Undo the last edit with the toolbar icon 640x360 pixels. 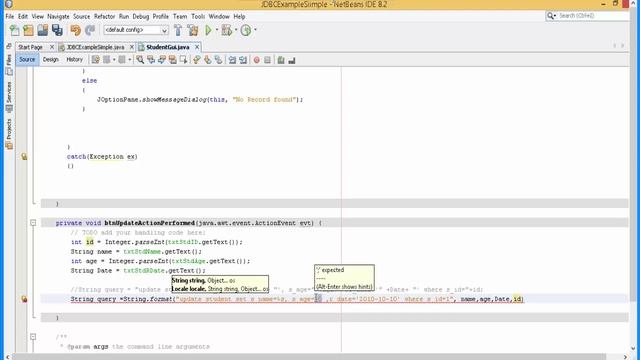coord(76,30)
